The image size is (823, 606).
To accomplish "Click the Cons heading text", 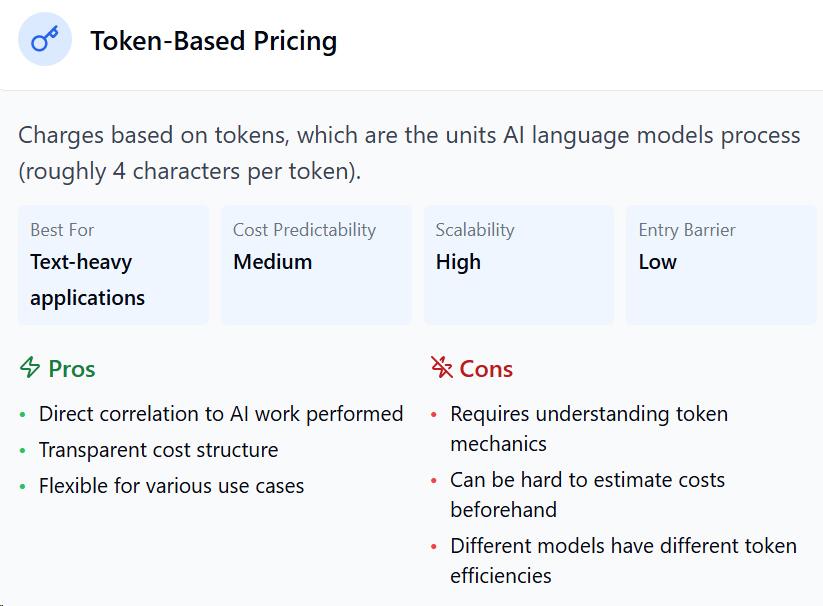I will pyautogui.click(x=486, y=369).
